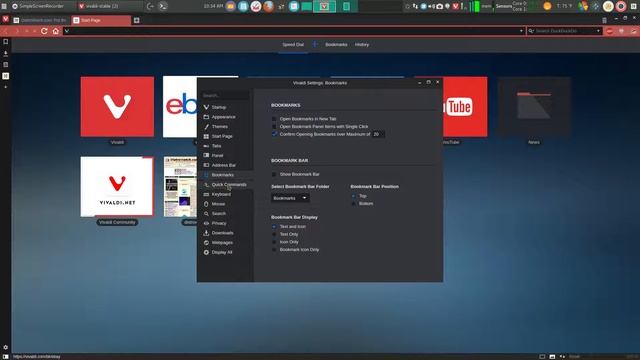Open the News speed dial folder
This screenshot has width=640, height=360.
[534, 107]
